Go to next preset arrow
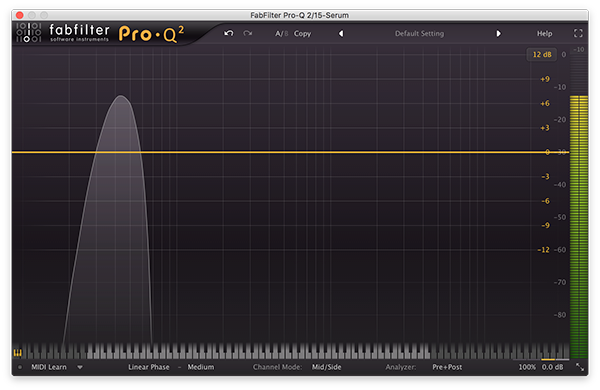This screenshot has width=600, height=390. coord(498,34)
